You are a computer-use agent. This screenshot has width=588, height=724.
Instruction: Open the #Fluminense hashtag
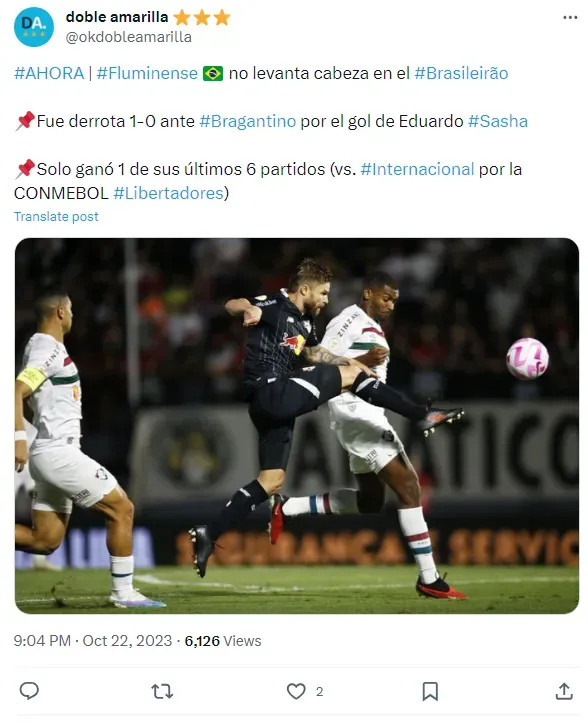(147, 73)
